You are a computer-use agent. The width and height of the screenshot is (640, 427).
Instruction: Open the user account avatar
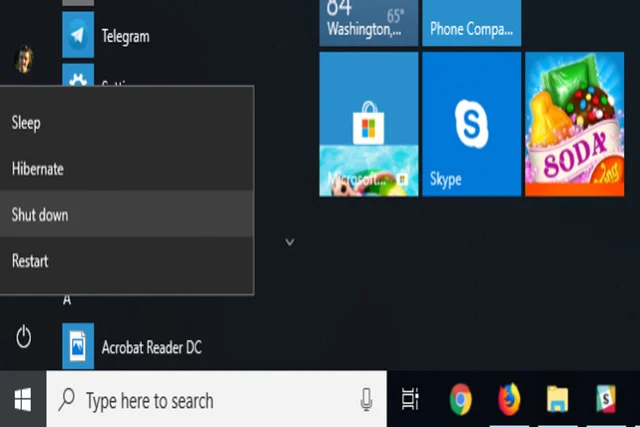point(23,59)
